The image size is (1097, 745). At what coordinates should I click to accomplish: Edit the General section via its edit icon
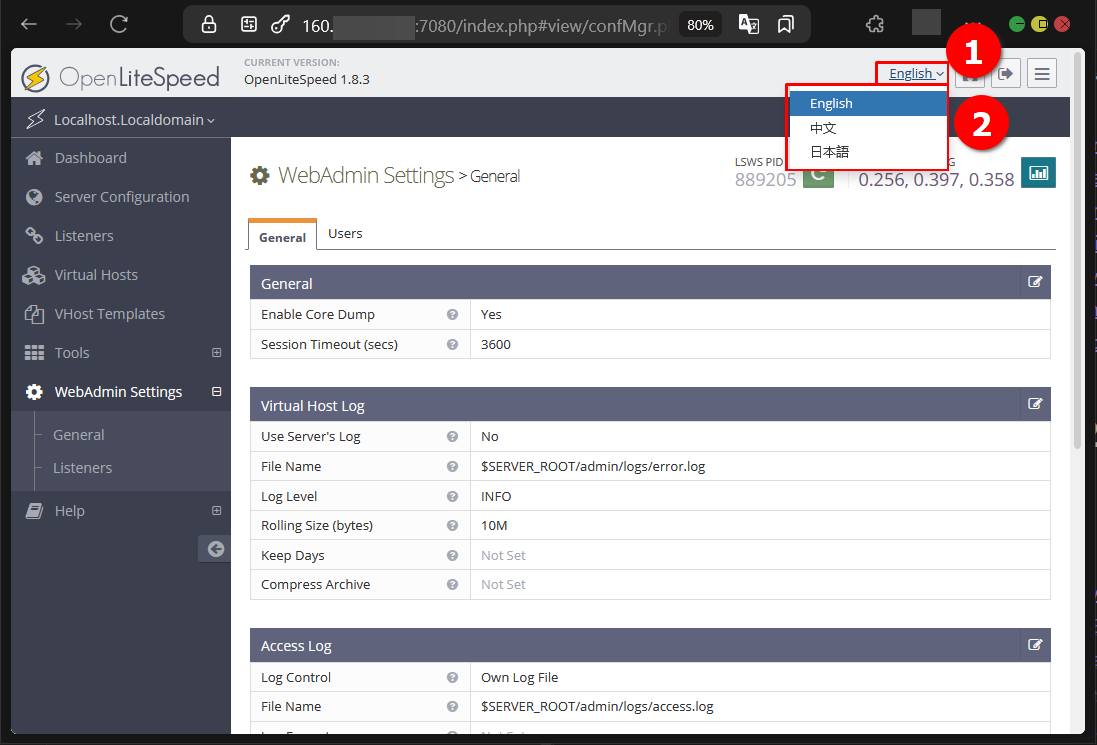[1035, 282]
